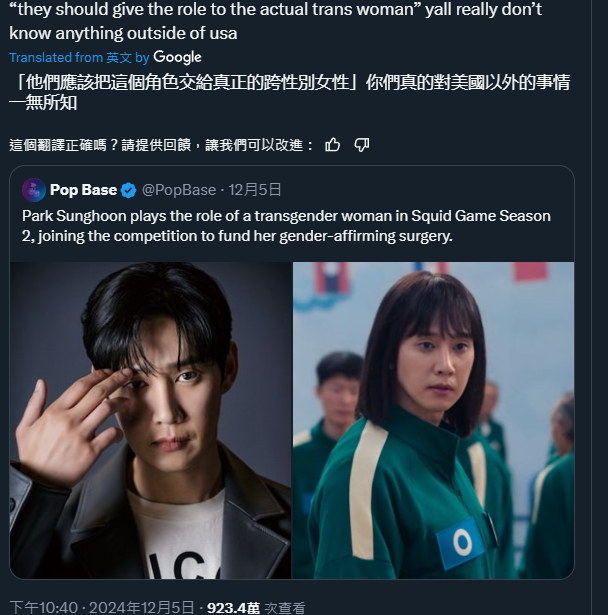Click the 923.4萬 view count
Image resolution: width=608 pixels, height=615 pixels.
[233, 608]
